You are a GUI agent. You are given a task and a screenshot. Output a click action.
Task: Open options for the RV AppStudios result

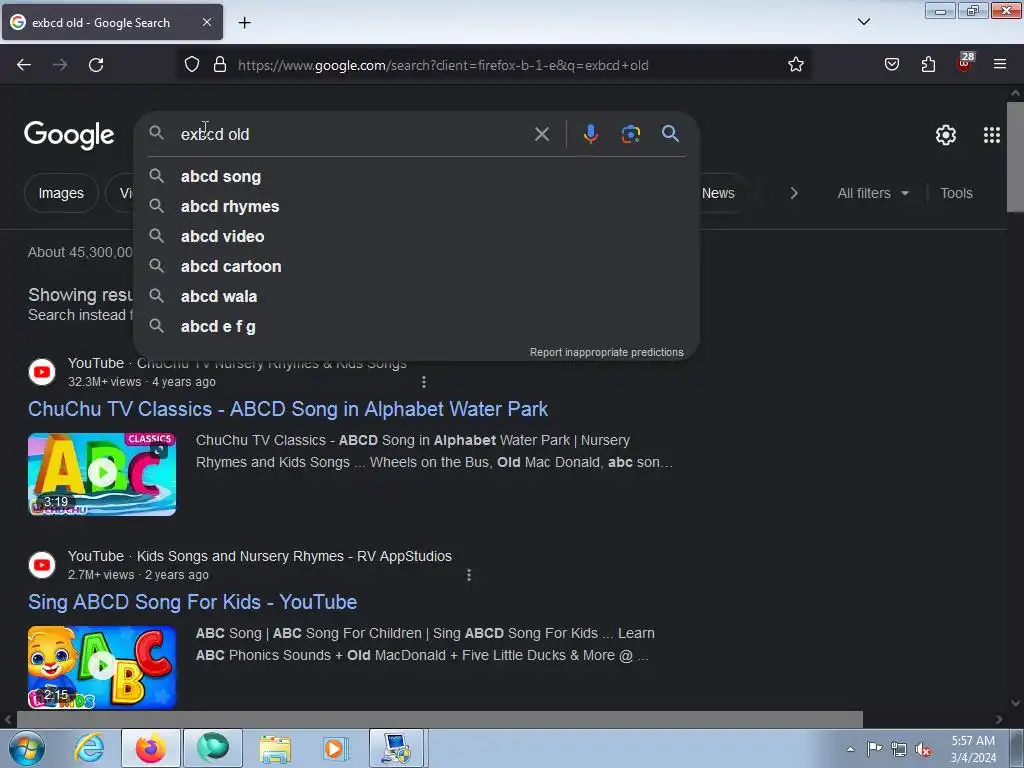469,575
